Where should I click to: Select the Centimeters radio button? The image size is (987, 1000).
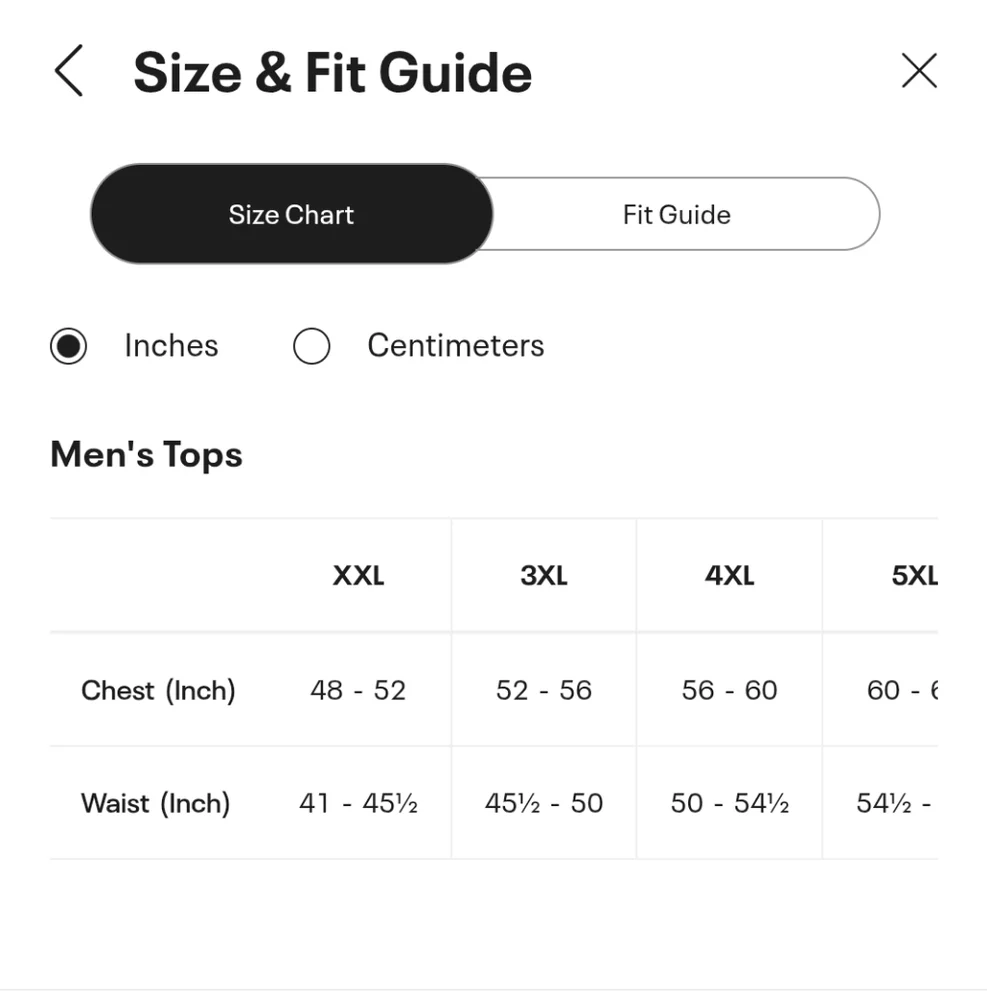312,346
